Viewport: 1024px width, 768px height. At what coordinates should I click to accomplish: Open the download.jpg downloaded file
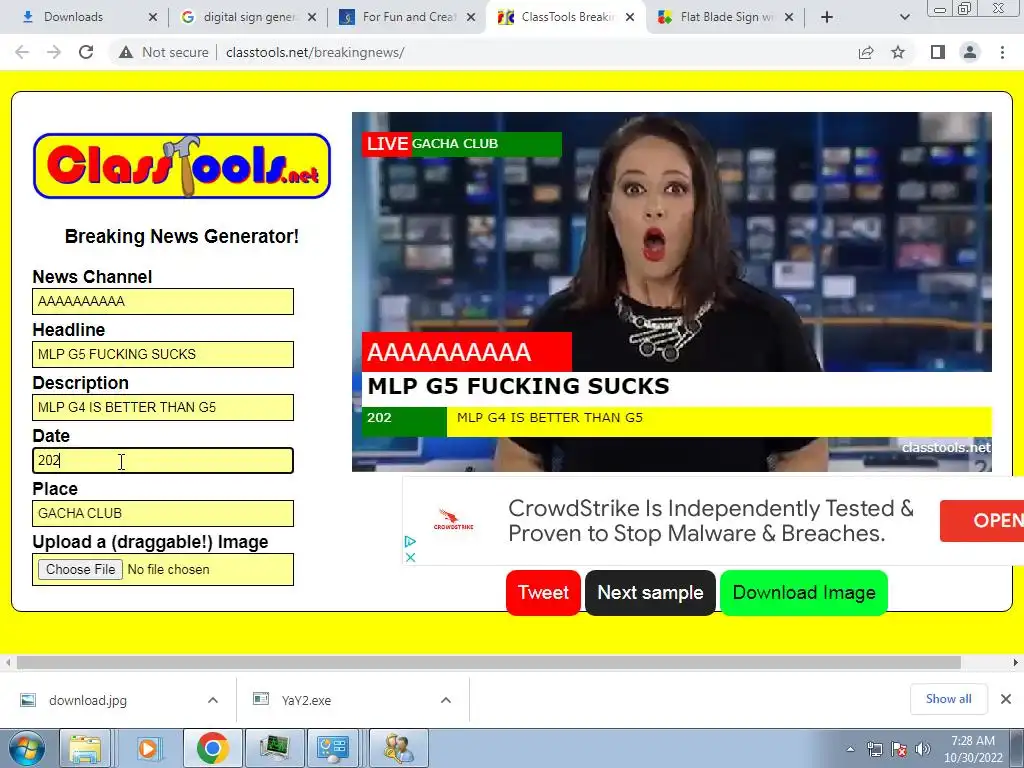point(88,700)
